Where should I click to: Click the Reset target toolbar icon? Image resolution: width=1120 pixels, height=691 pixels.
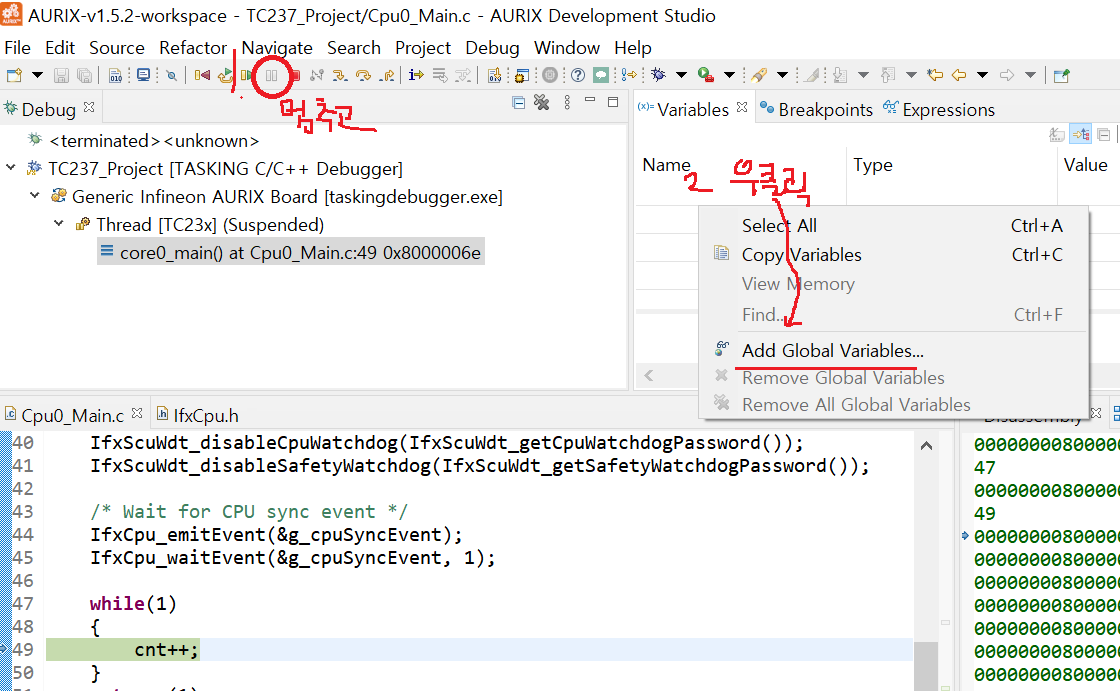226,75
